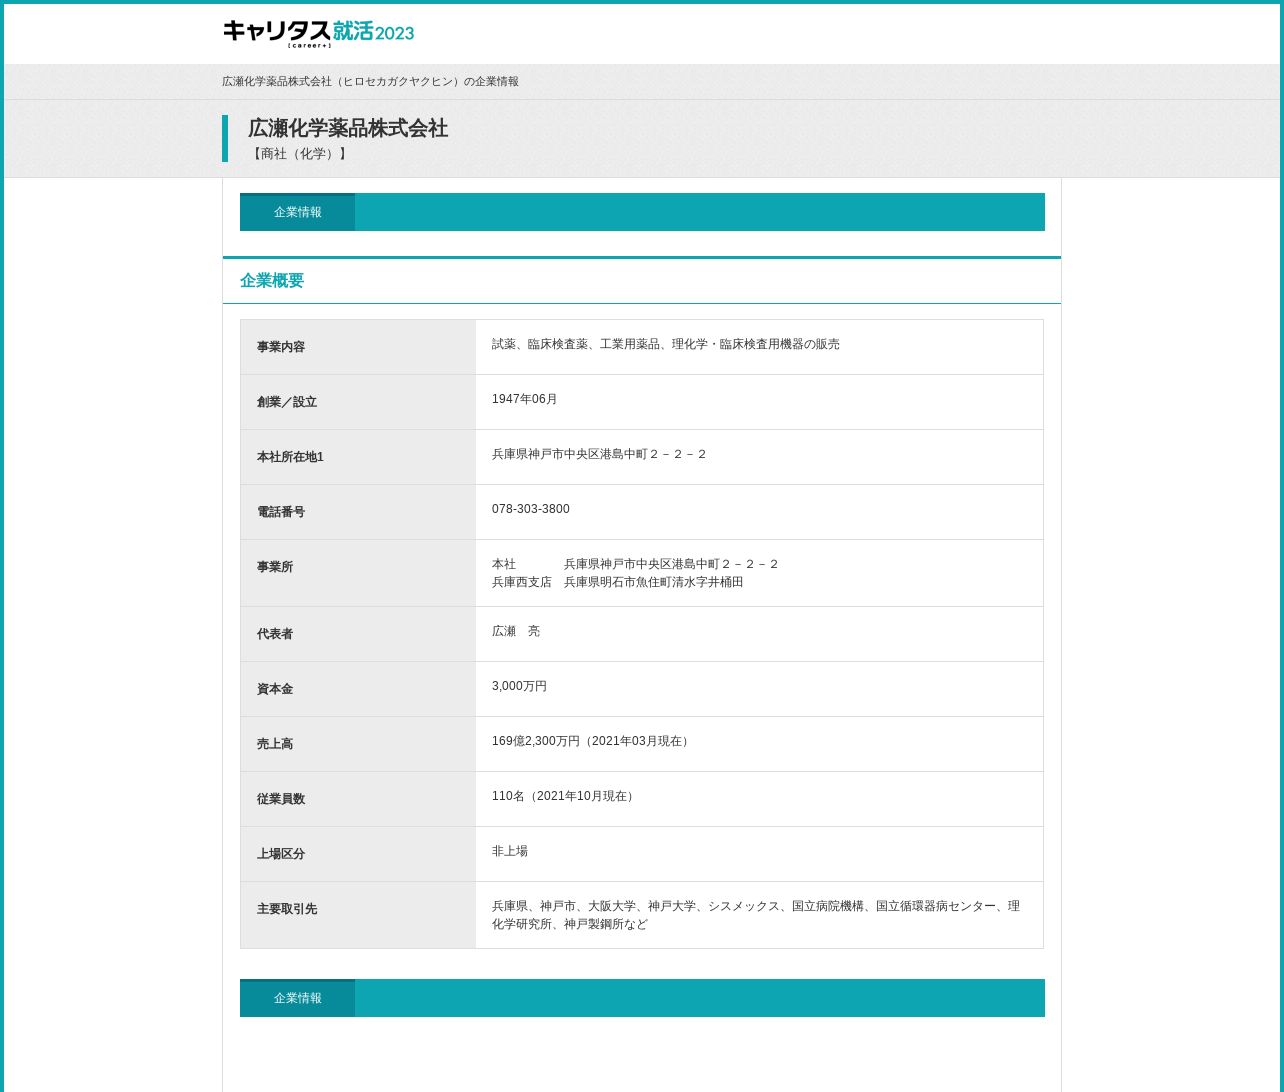Viewport: 1284px width, 1092px height.
Task: Click the 本社所在地1 row label
Action: tap(290, 457)
